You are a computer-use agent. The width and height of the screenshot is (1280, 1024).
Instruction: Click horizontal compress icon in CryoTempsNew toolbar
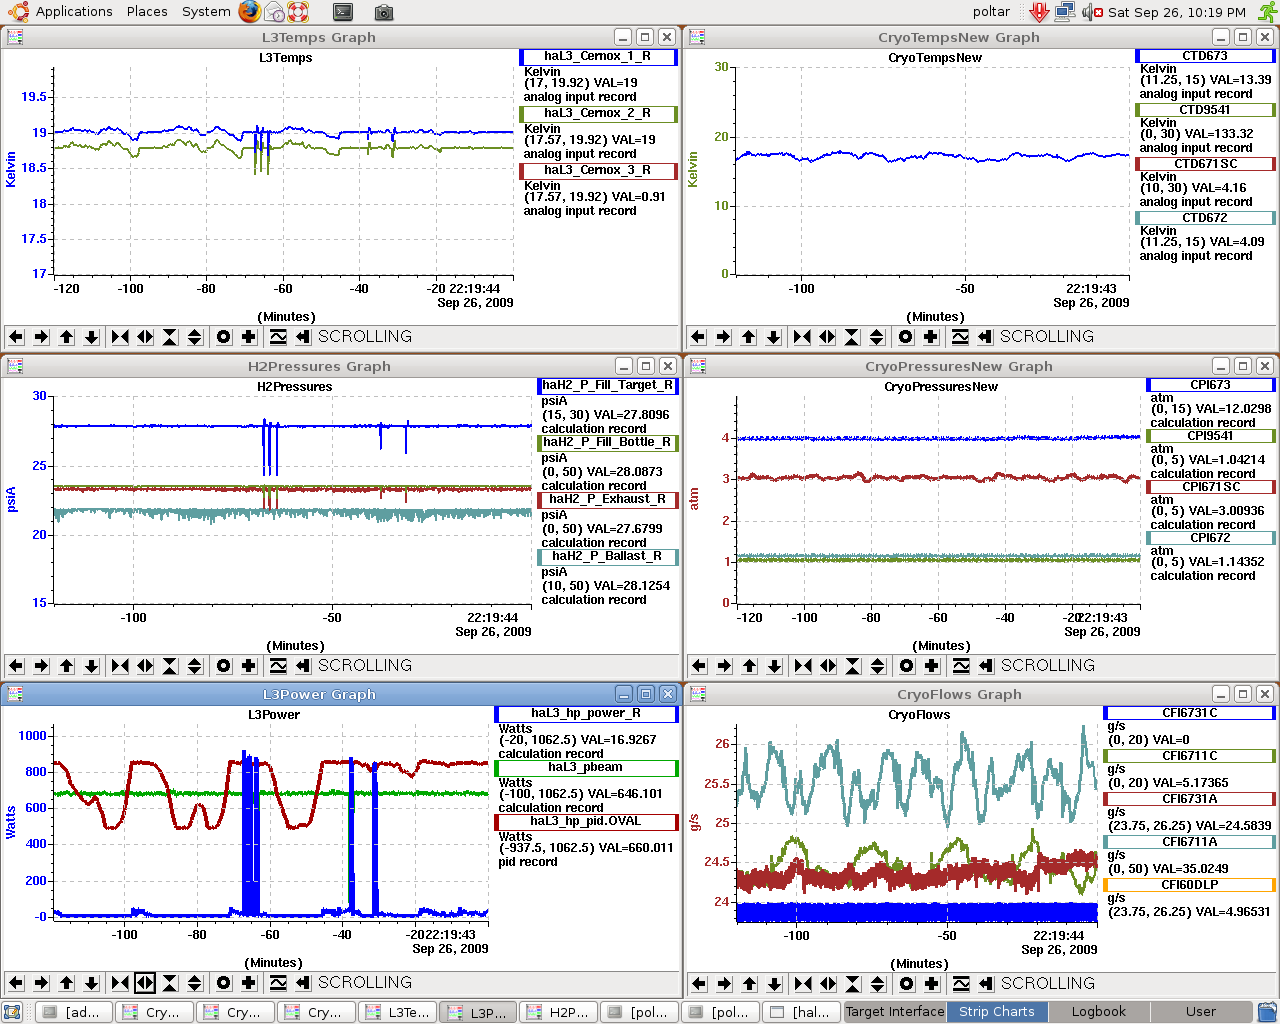pos(802,337)
